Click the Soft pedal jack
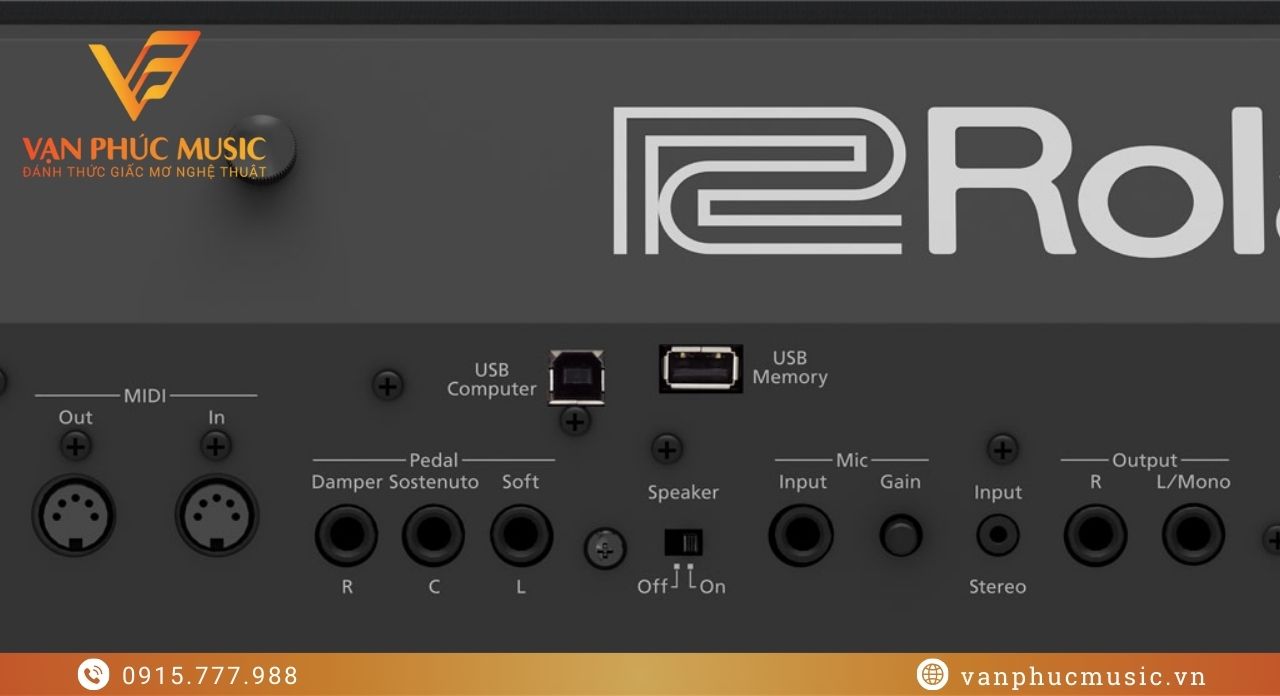 click(x=521, y=535)
